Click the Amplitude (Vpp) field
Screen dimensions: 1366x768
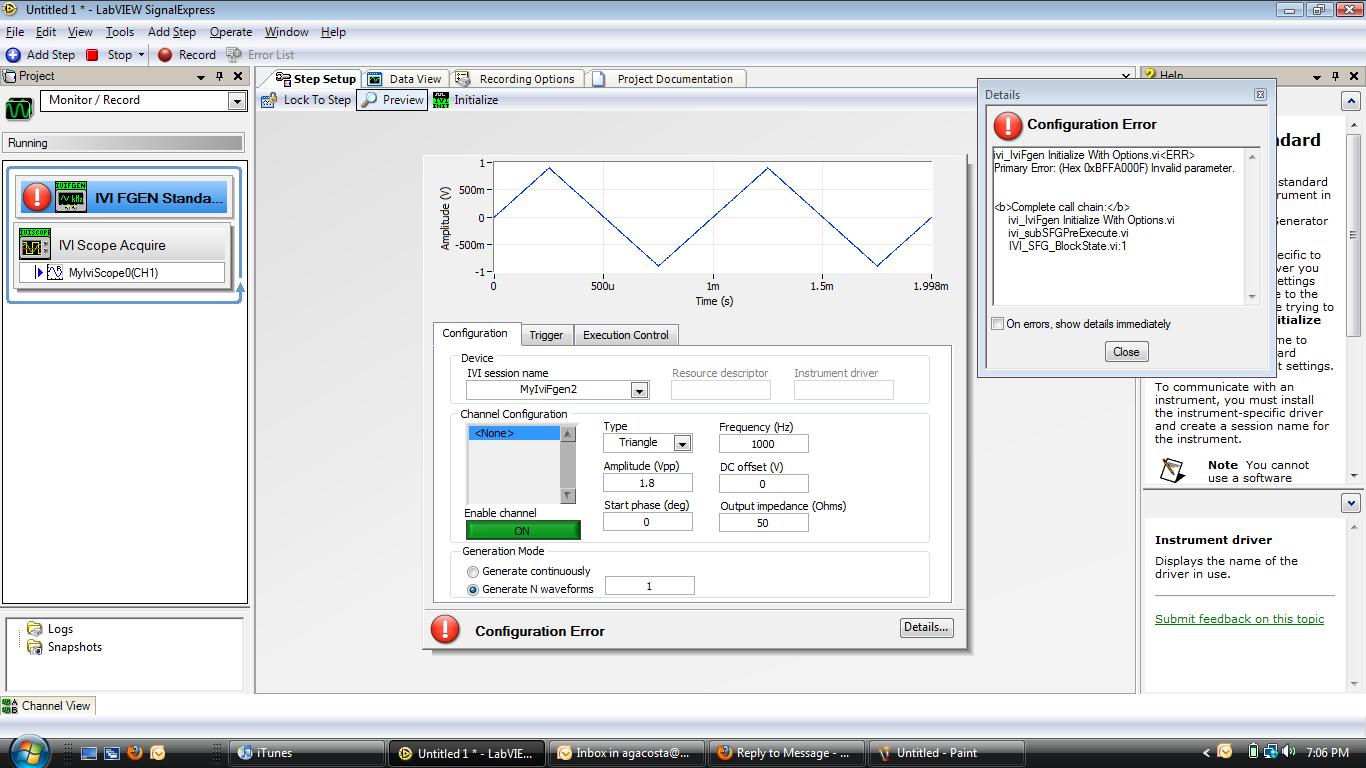tap(647, 483)
